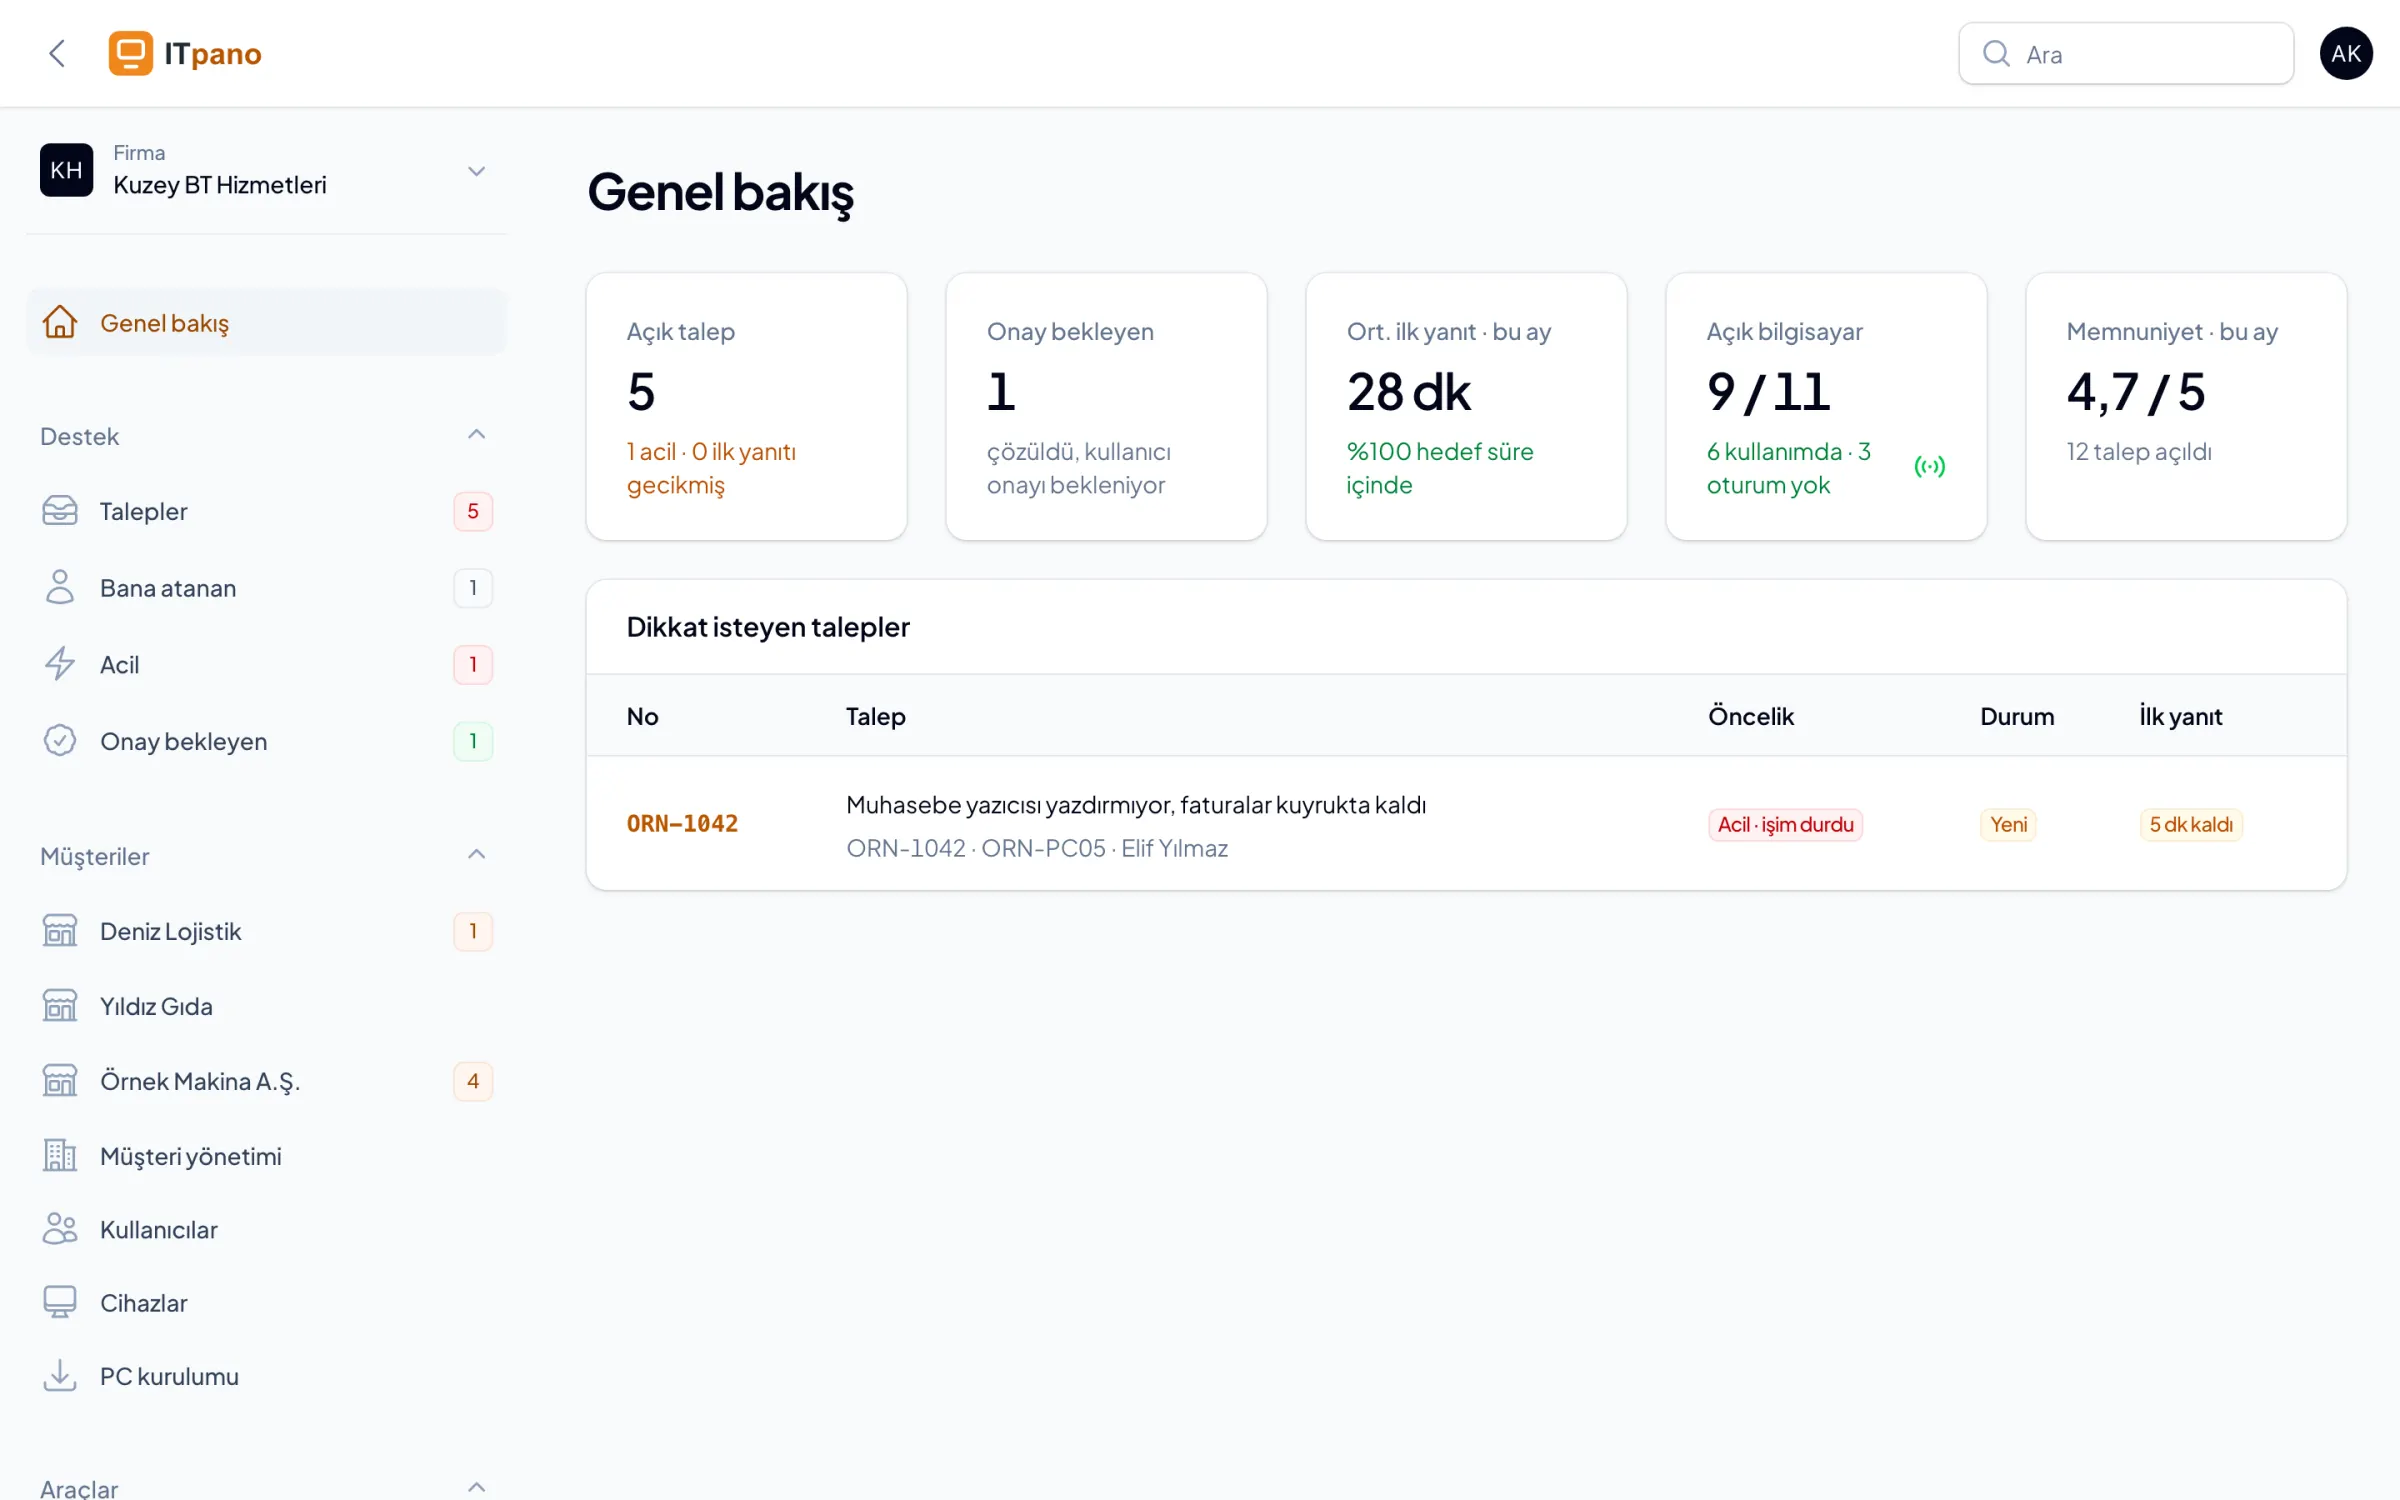The image size is (2400, 1500).
Task: Open the Firma company dropdown chevron
Action: pos(477,171)
